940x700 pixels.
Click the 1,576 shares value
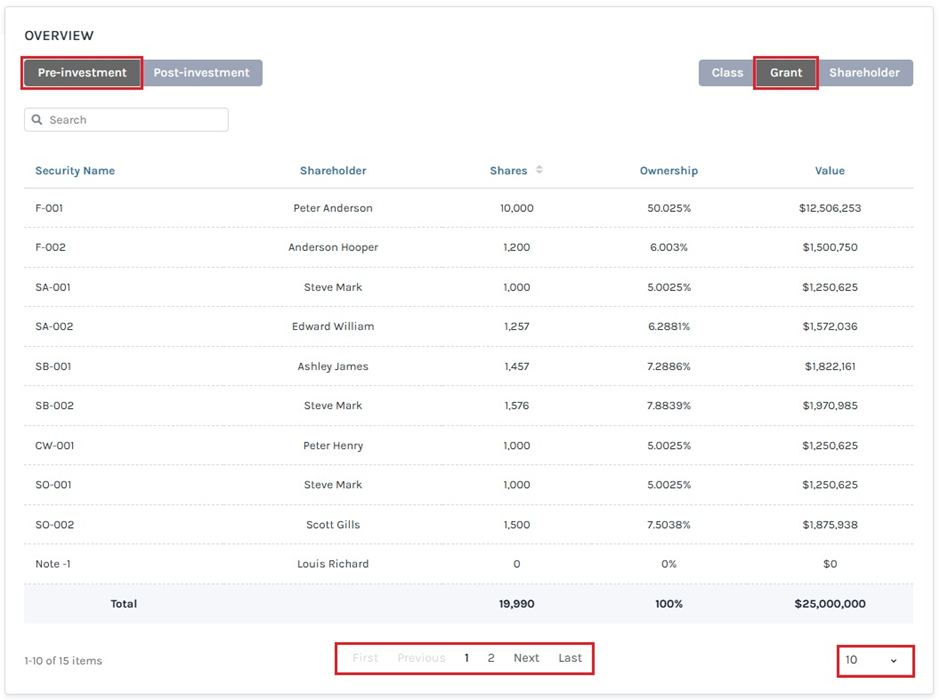(x=517, y=405)
